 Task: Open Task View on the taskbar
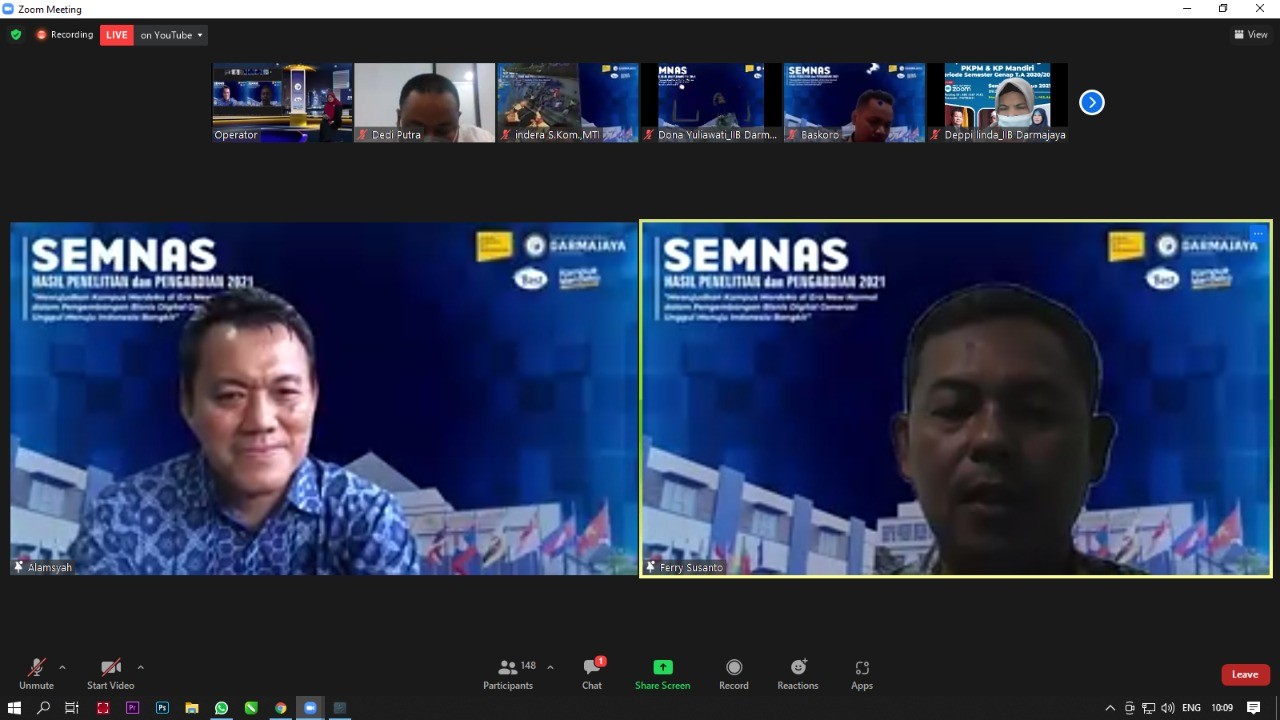coord(72,708)
